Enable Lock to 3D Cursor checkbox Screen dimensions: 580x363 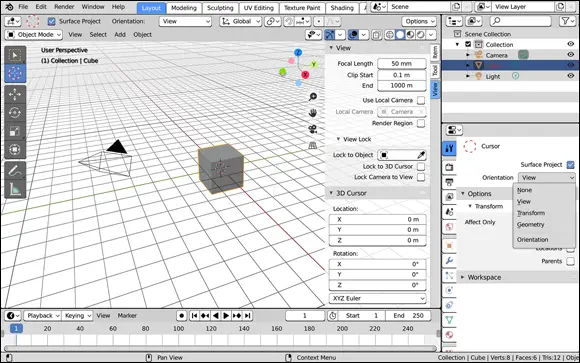point(421,167)
